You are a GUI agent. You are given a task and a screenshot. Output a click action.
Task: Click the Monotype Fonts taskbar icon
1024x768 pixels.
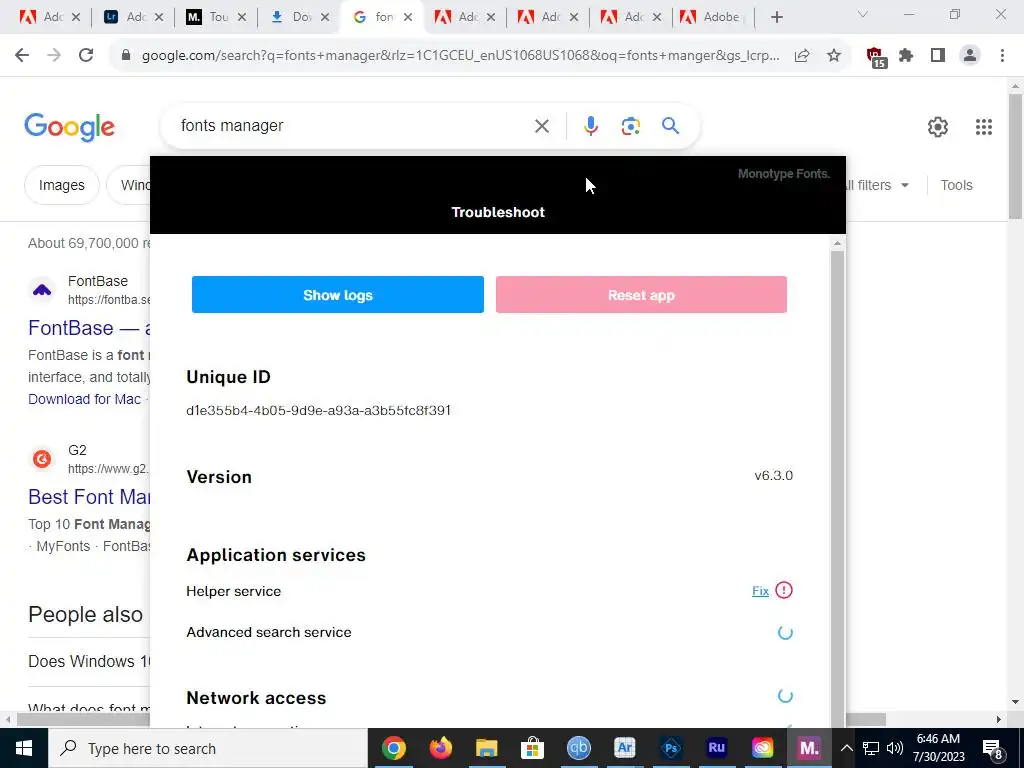808,748
